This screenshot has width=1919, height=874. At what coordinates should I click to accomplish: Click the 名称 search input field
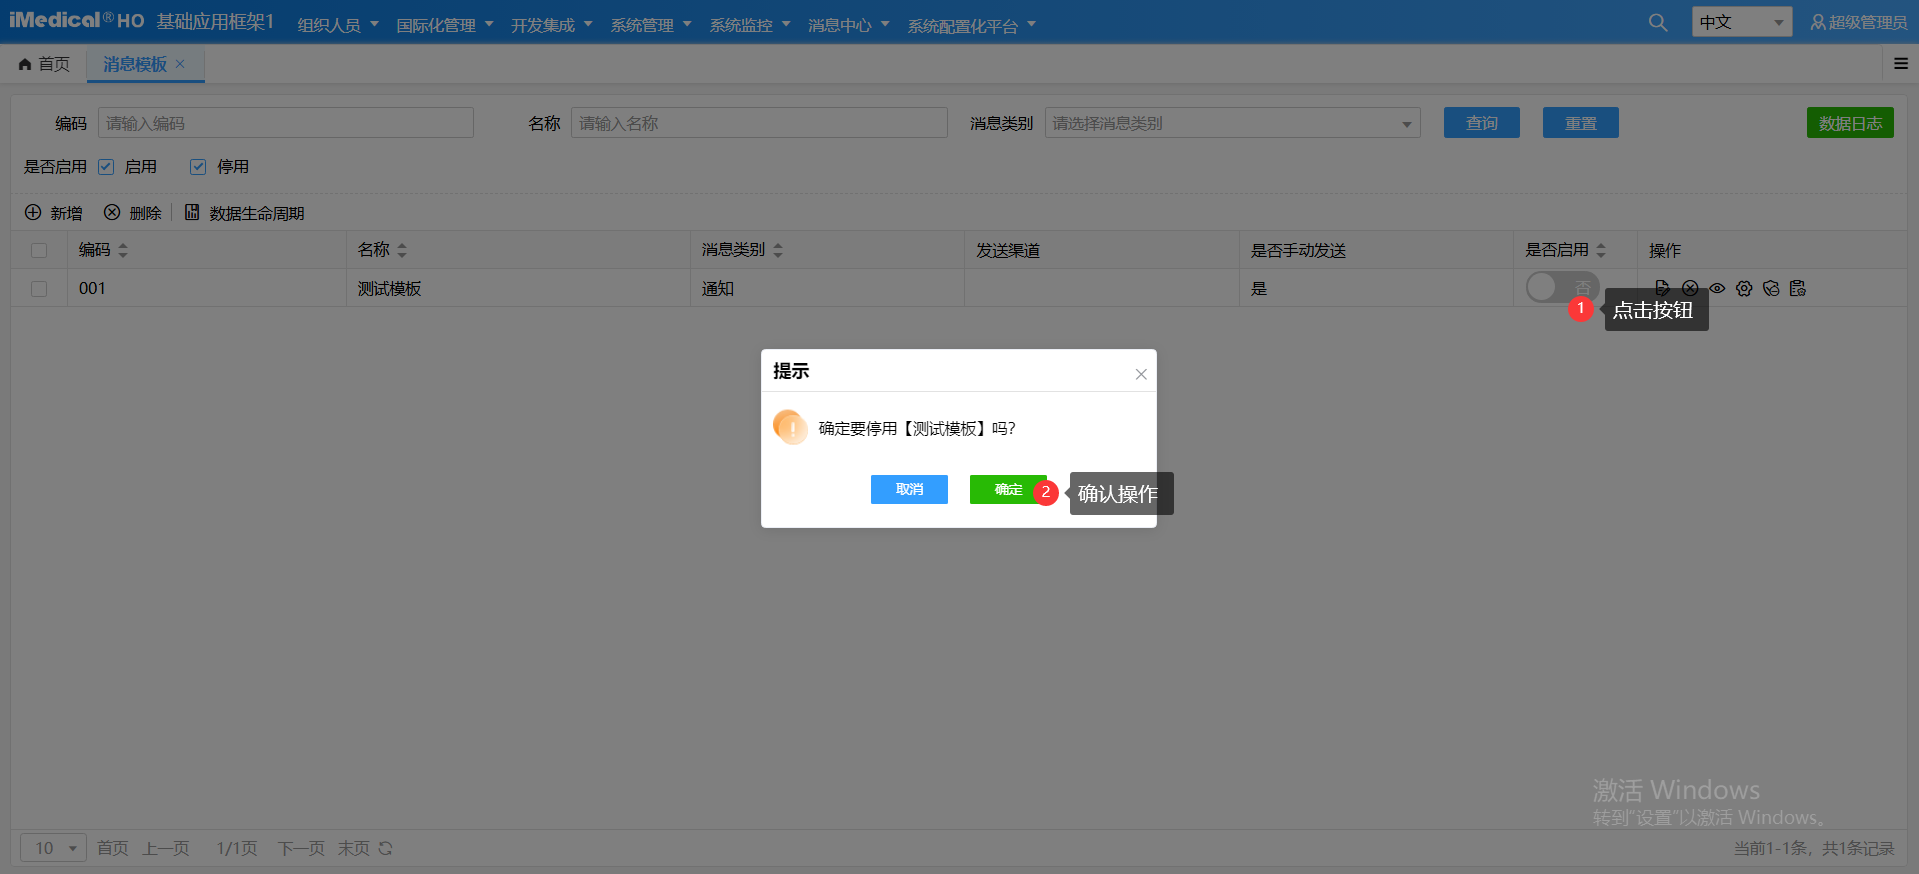coord(759,123)
